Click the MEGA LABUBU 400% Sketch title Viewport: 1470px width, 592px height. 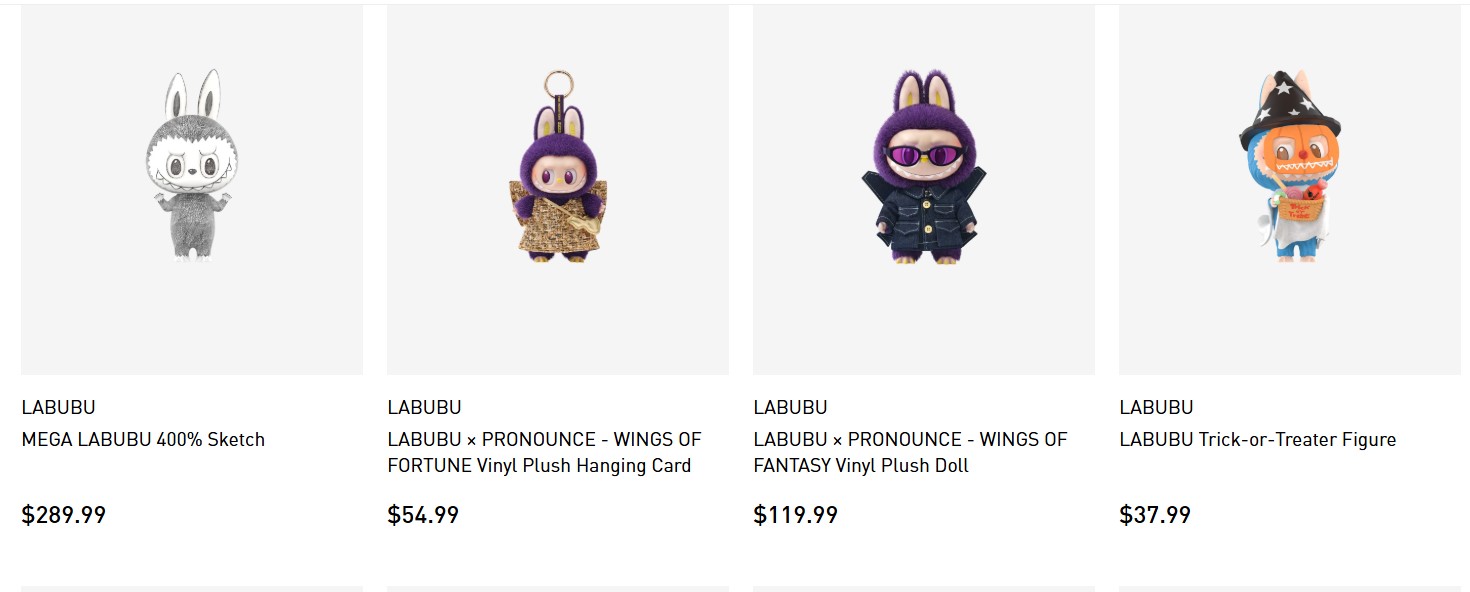143,439
